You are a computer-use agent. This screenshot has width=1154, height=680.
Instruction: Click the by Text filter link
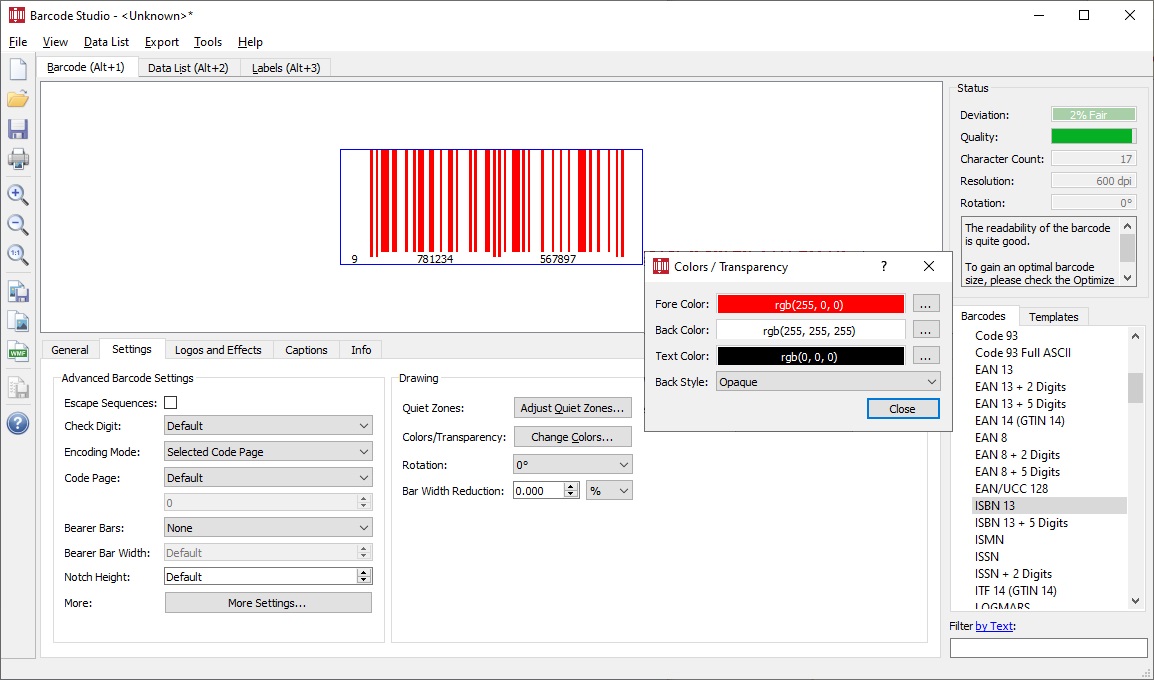994,626
